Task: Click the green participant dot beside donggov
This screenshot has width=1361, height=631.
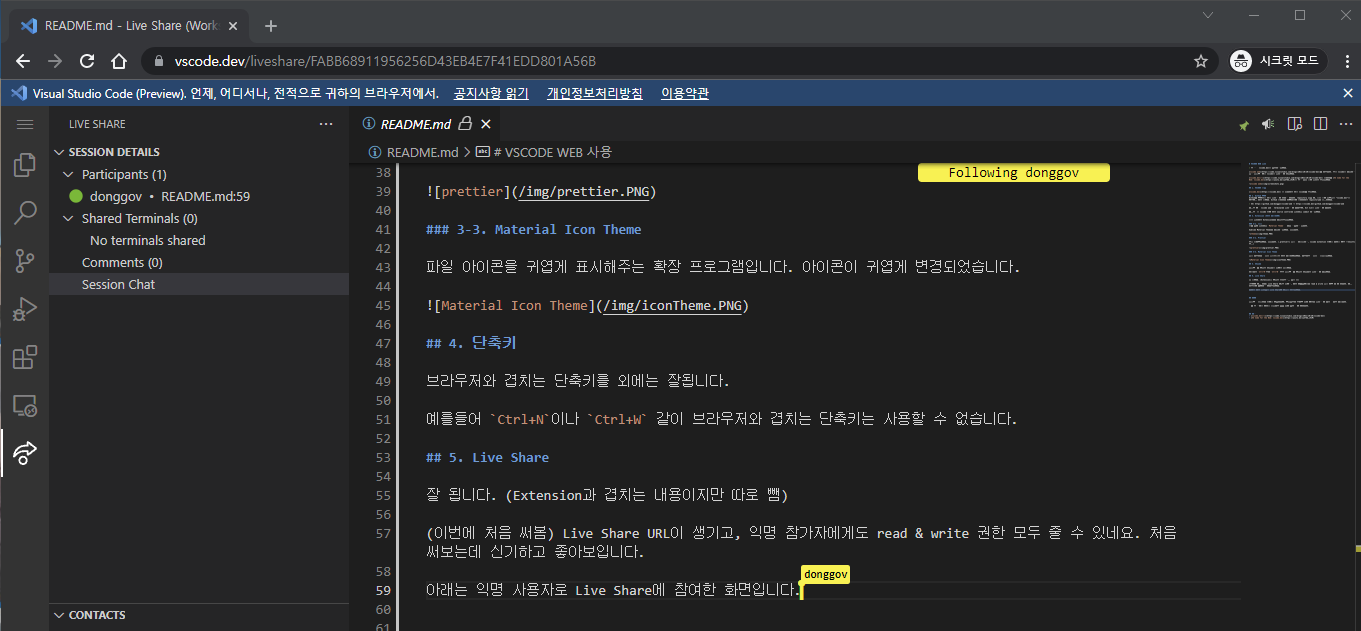Action: point(76,196)
